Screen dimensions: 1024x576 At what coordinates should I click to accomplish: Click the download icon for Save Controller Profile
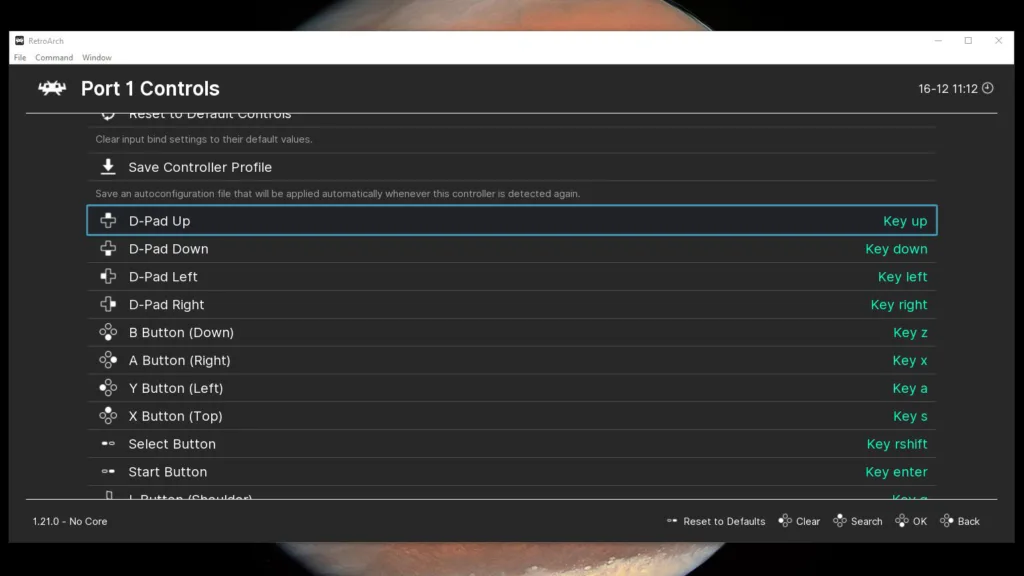tap(108, 166)
